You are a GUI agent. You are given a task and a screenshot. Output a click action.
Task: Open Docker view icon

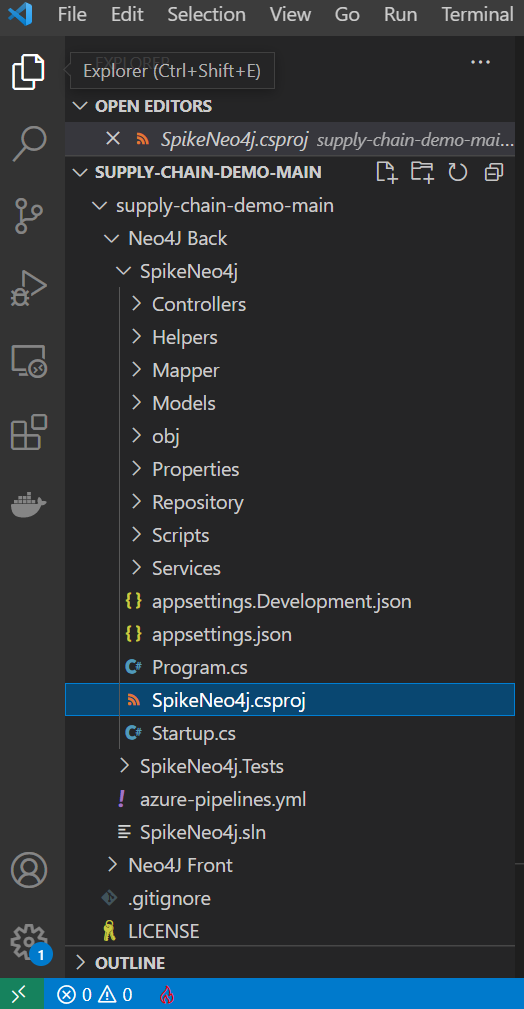click(29, 504)
